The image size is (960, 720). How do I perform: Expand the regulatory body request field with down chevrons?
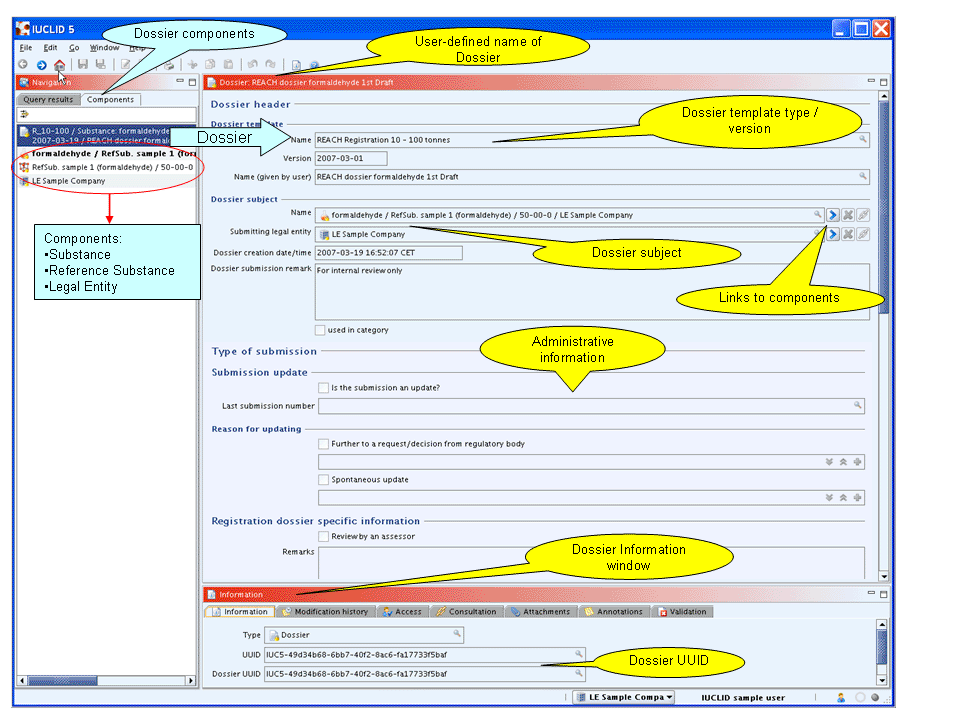[x=829, y=462]
